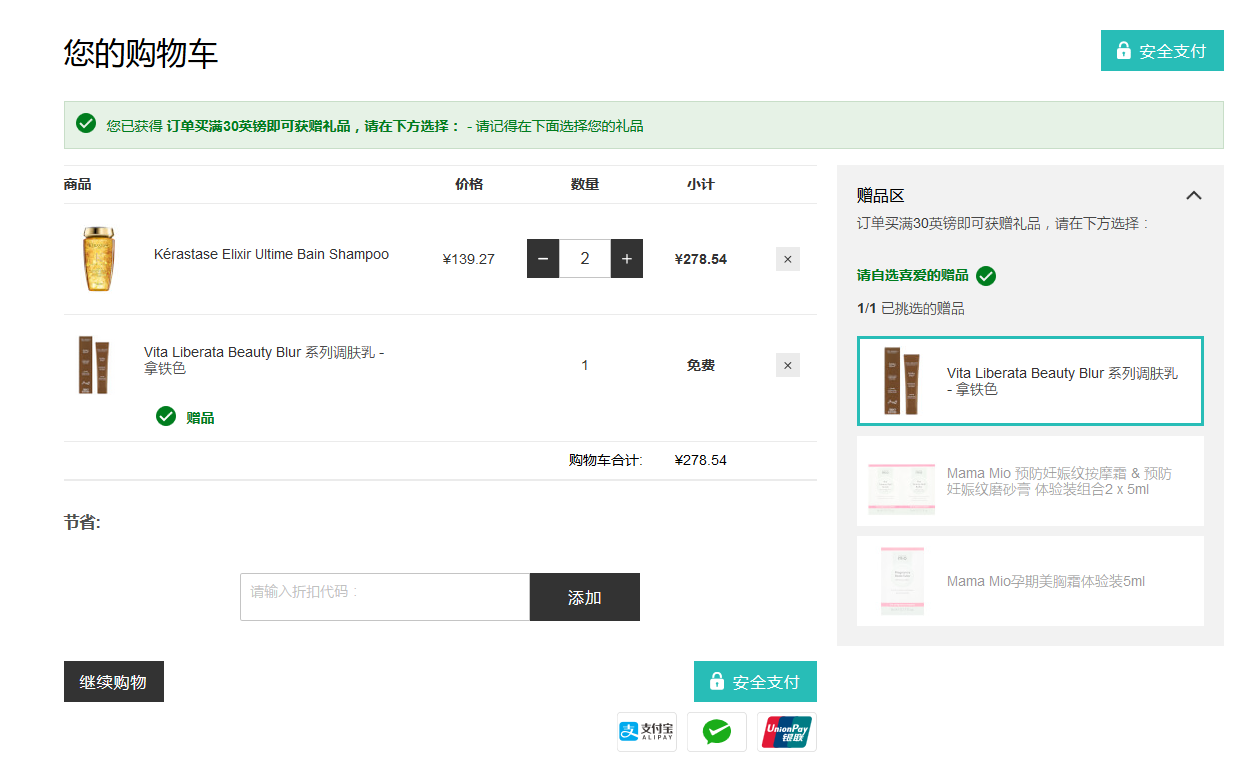This screenshot has height=770, width=1245.
Task: Click the Vita Liberata thumbnail in cart
Action: tap(93, 365)
